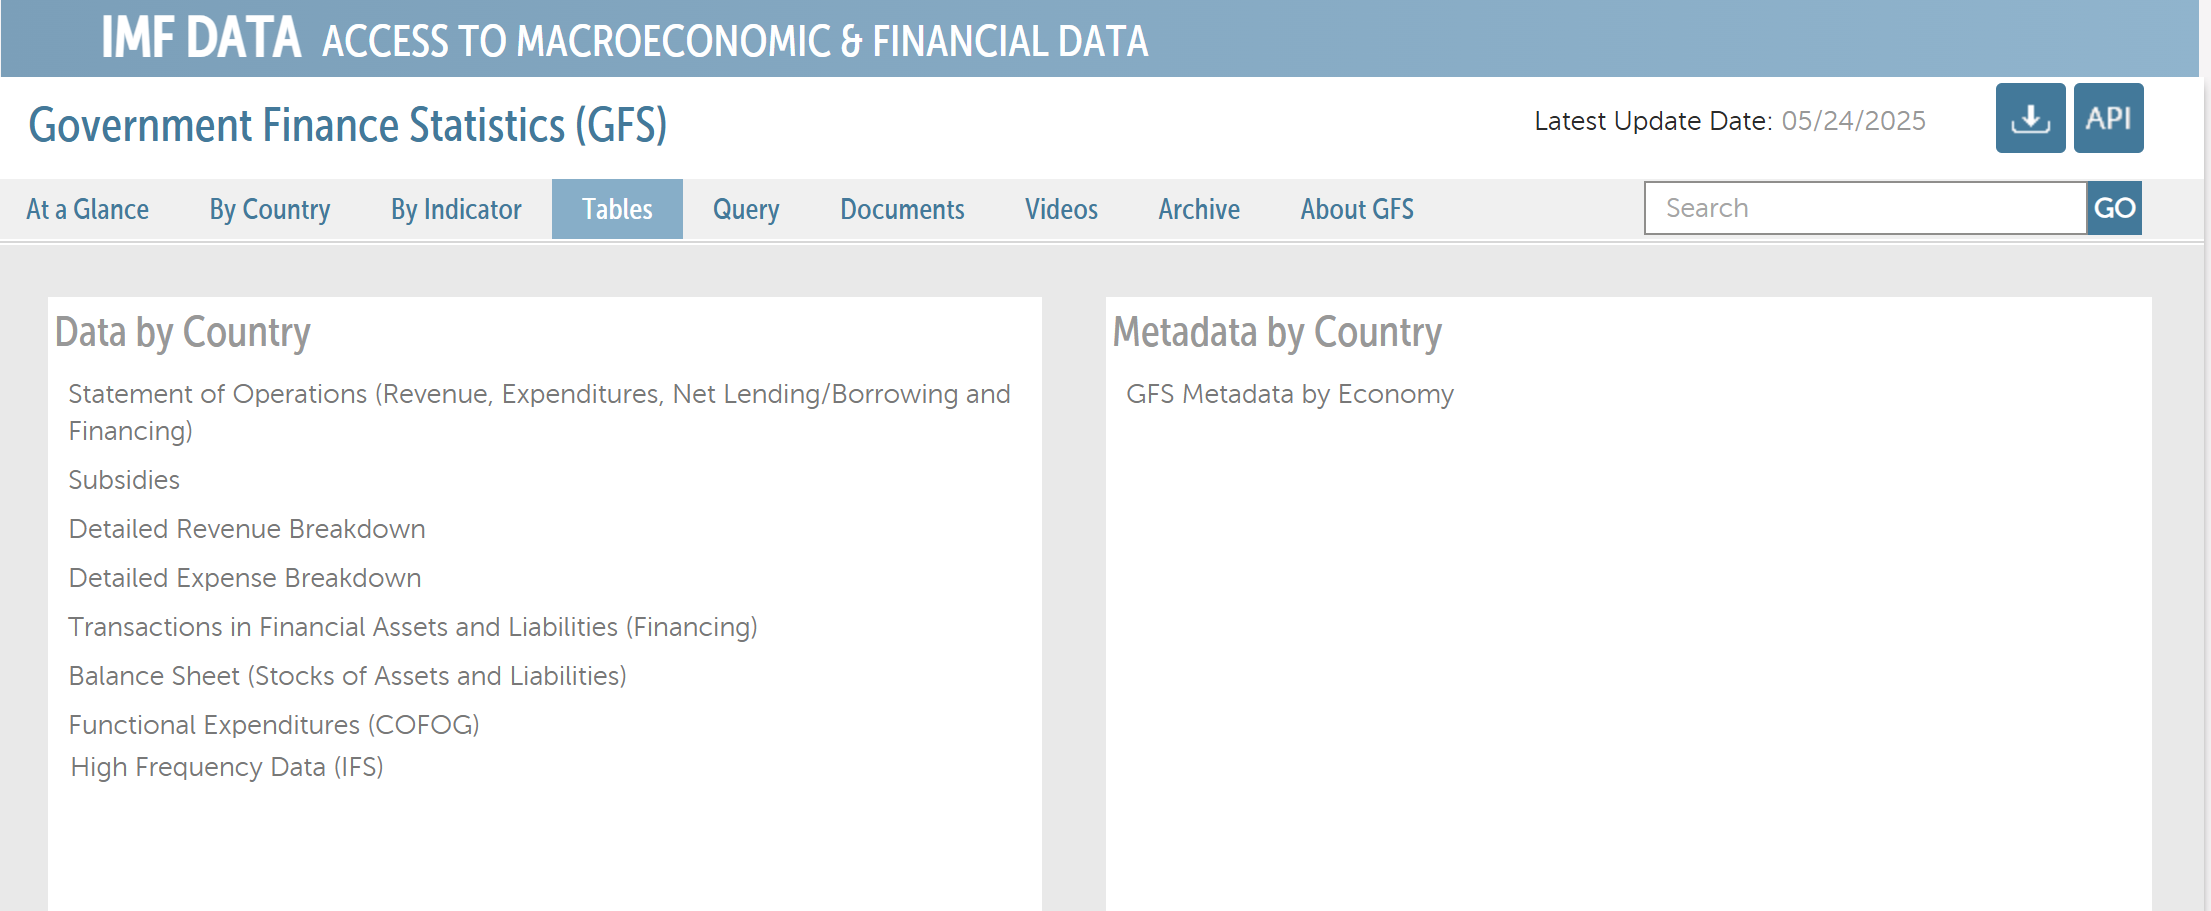Click the Detailed Revenue Breakdown link
Viewport: 2211px width, 911px height.
(x=247, y=529)
